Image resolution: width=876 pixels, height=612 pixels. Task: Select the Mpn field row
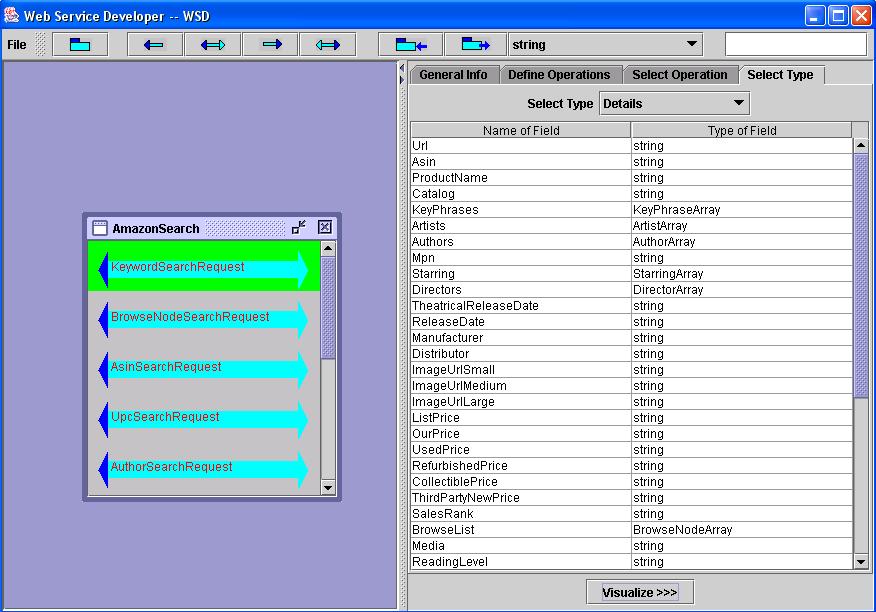[x=631, y=258]
